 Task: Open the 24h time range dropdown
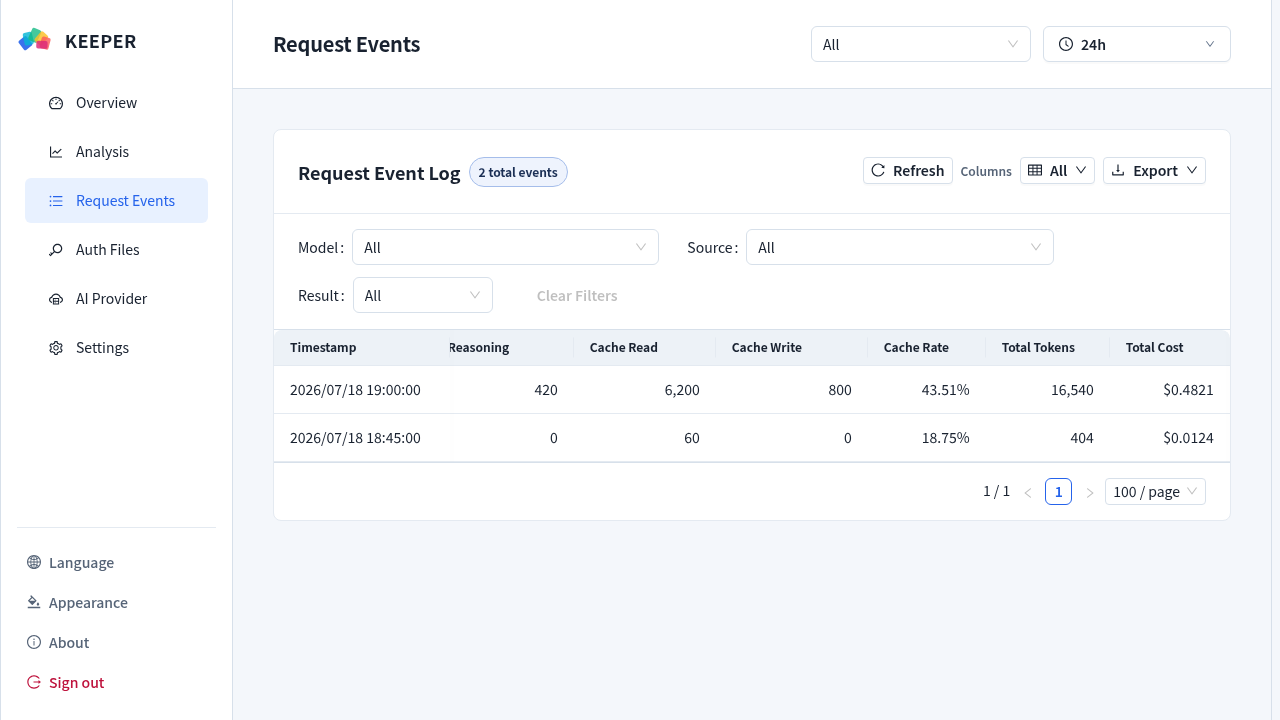1137,44
